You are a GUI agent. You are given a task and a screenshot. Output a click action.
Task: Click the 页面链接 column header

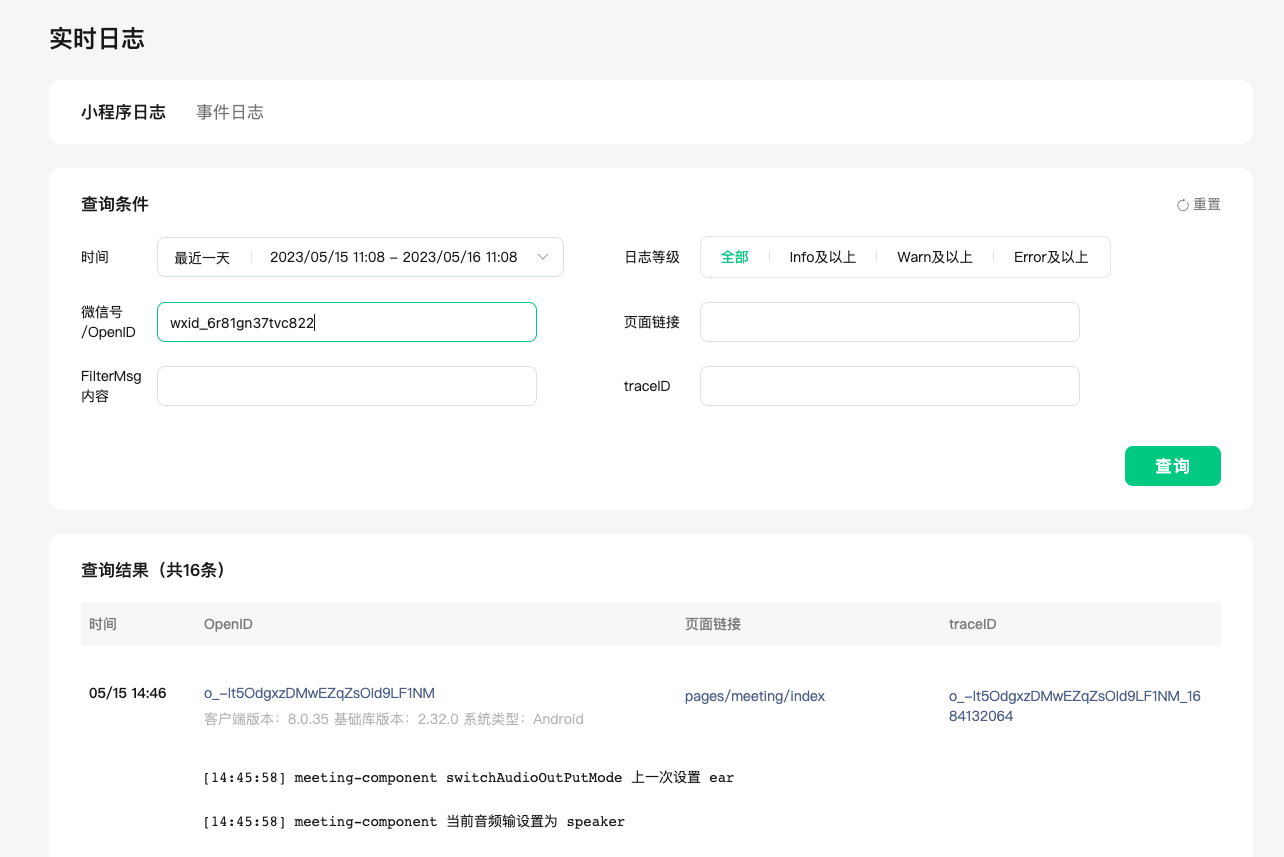tap(713, 624)
